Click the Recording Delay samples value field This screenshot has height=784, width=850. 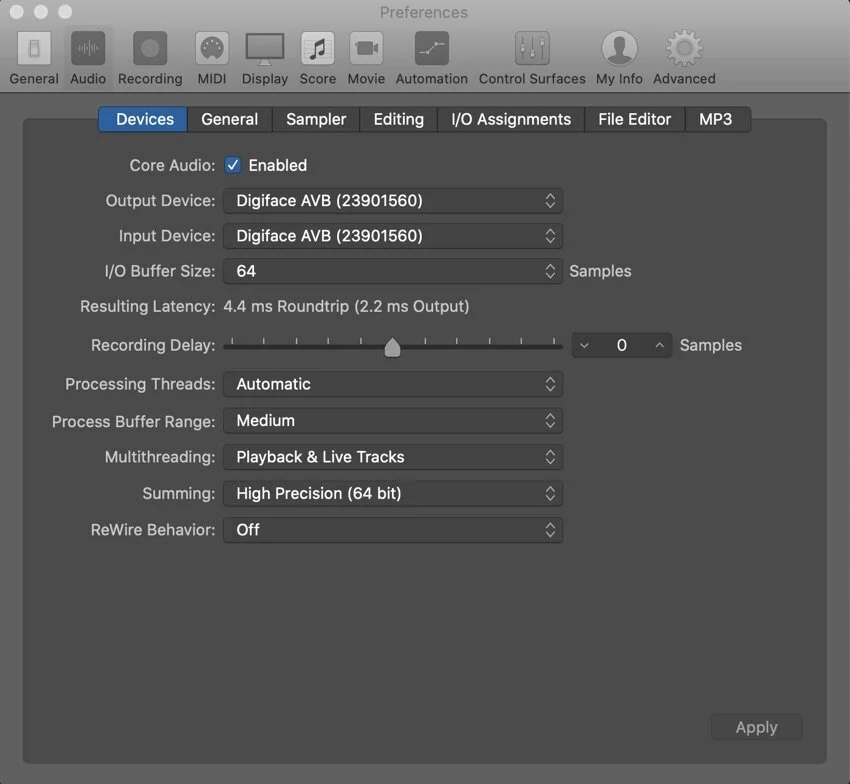[x=622, y=345]
